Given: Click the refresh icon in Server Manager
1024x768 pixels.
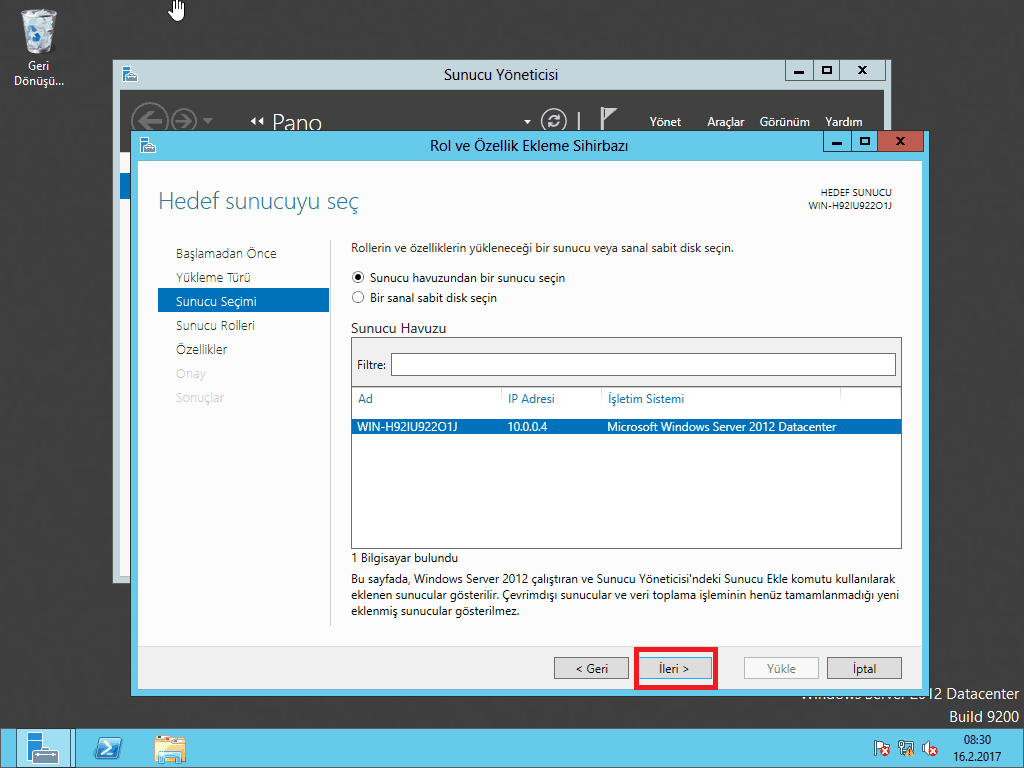Looking at the screenshot, I should click(x=553, y=120).
